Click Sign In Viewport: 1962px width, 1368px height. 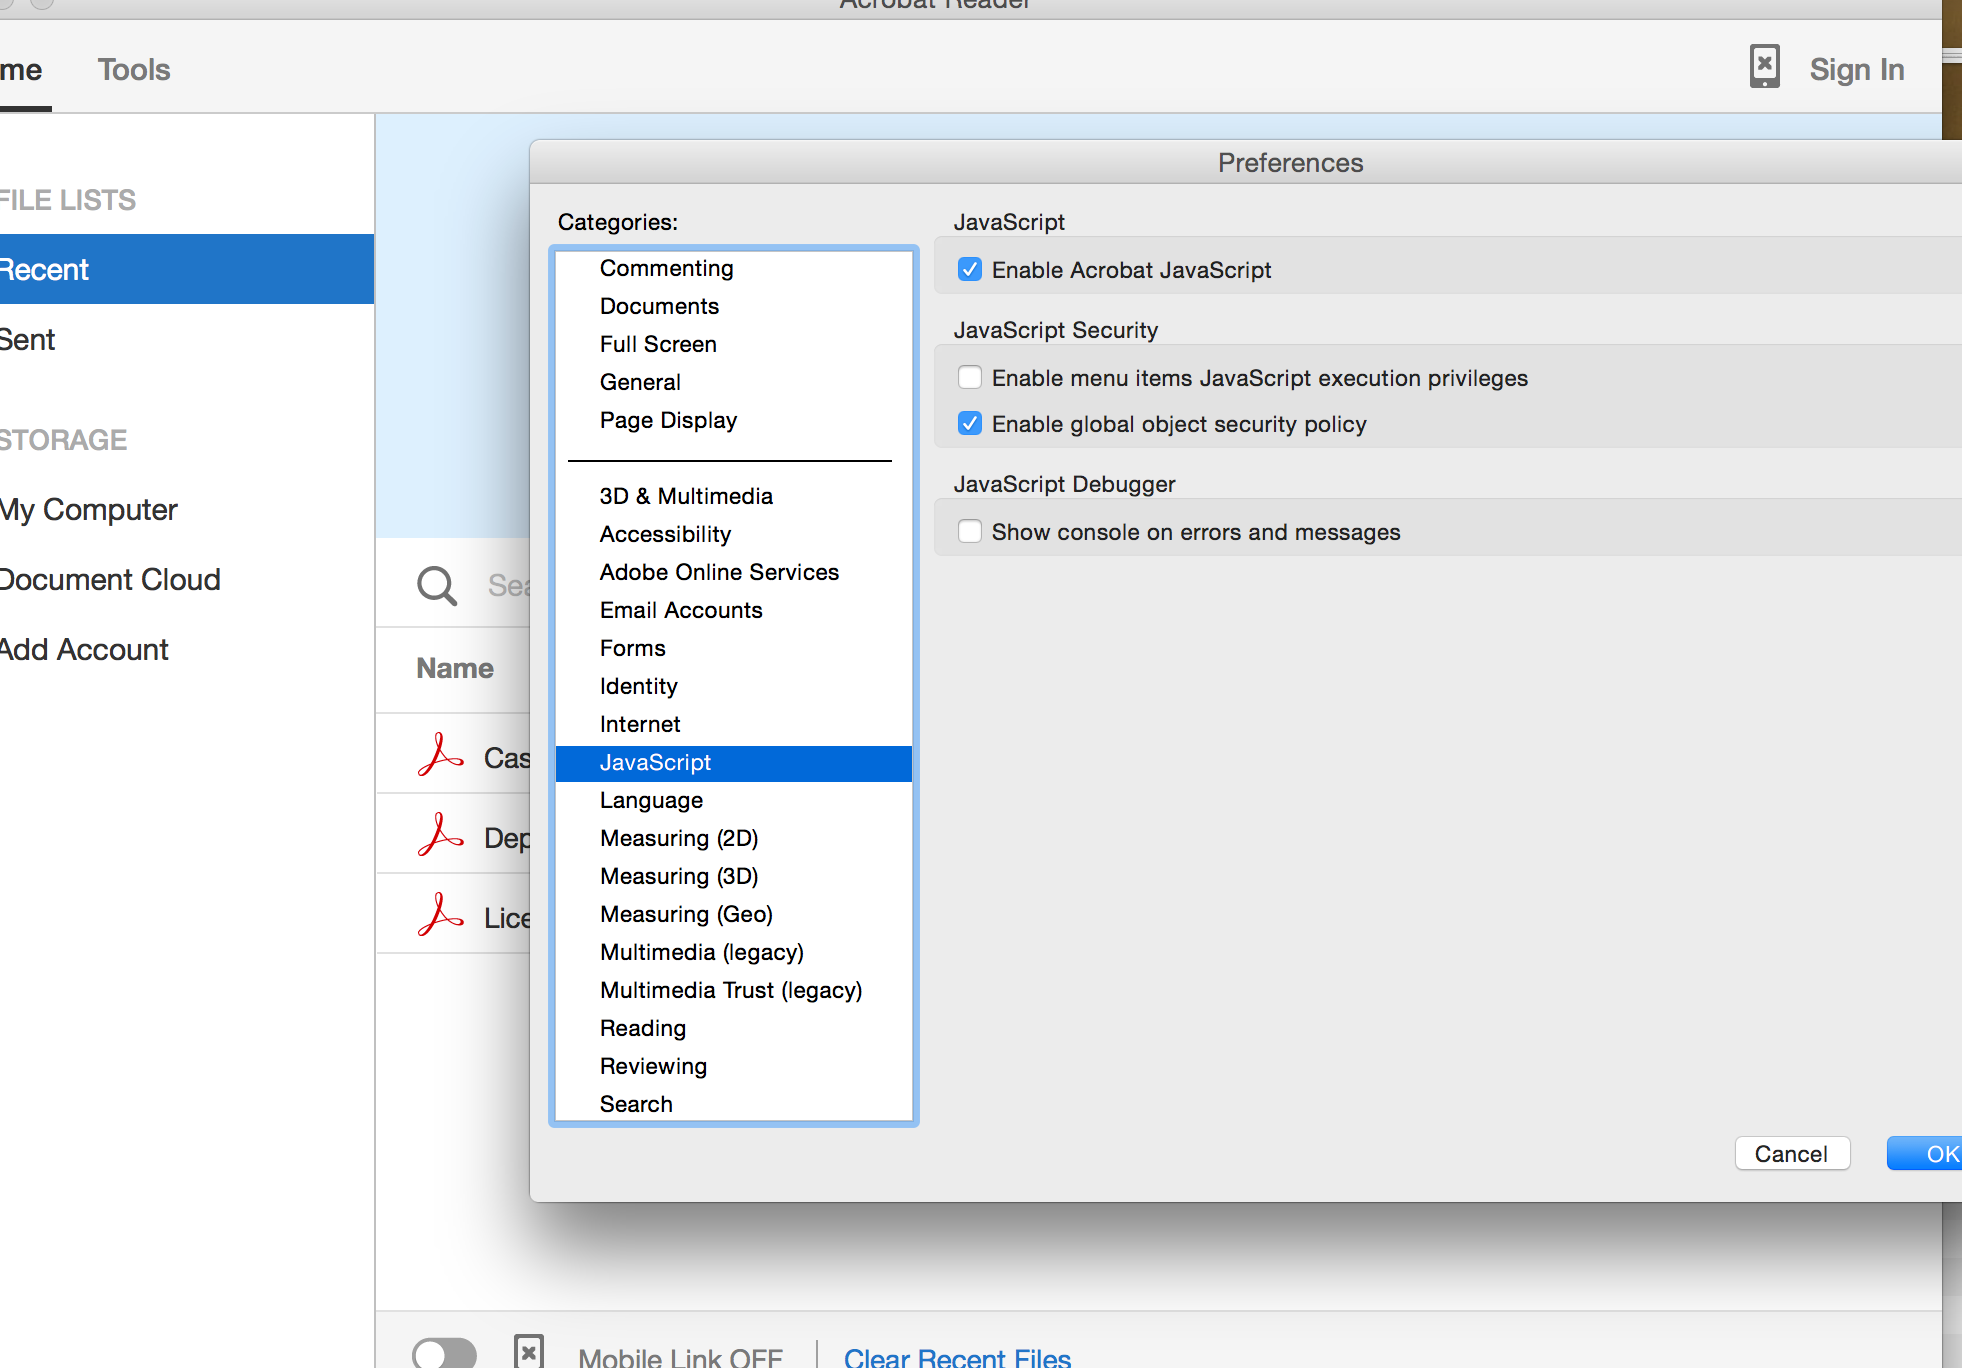tap(1857, 69)
